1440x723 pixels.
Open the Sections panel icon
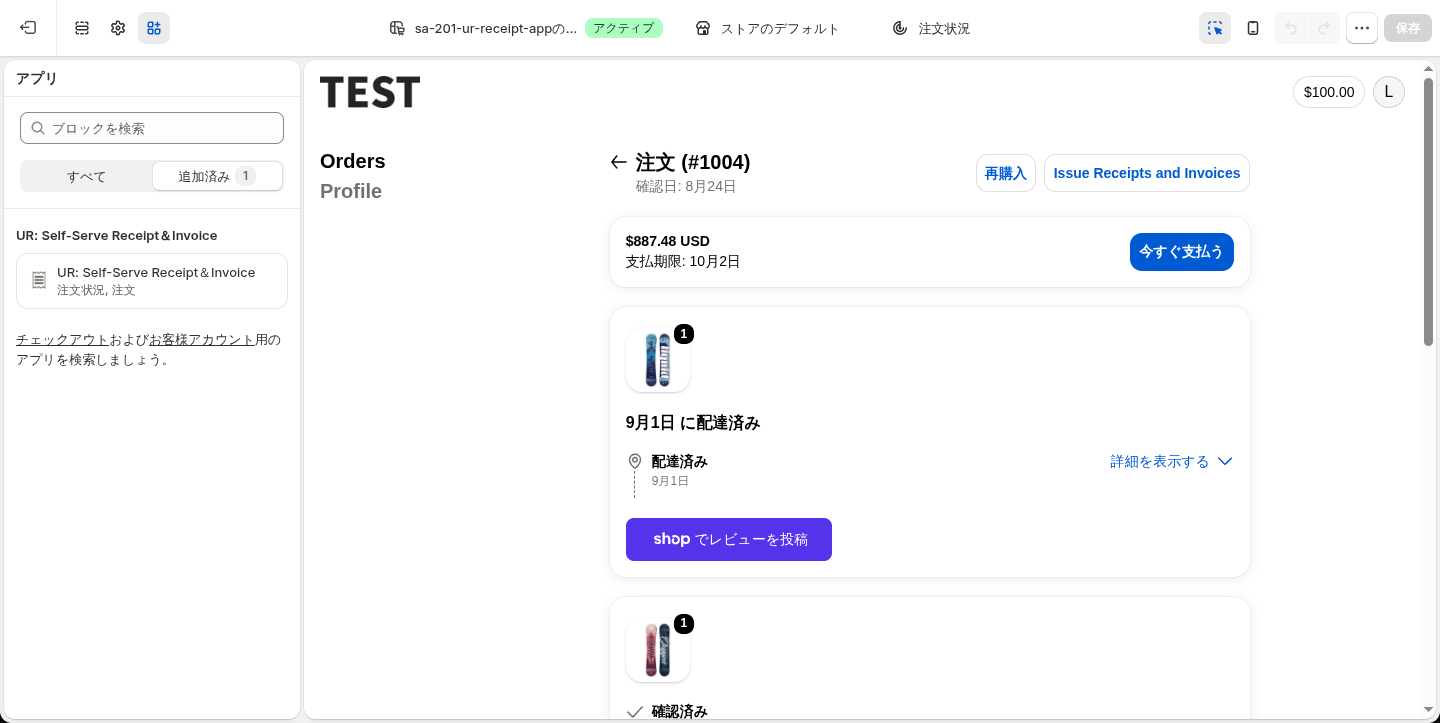82,28
